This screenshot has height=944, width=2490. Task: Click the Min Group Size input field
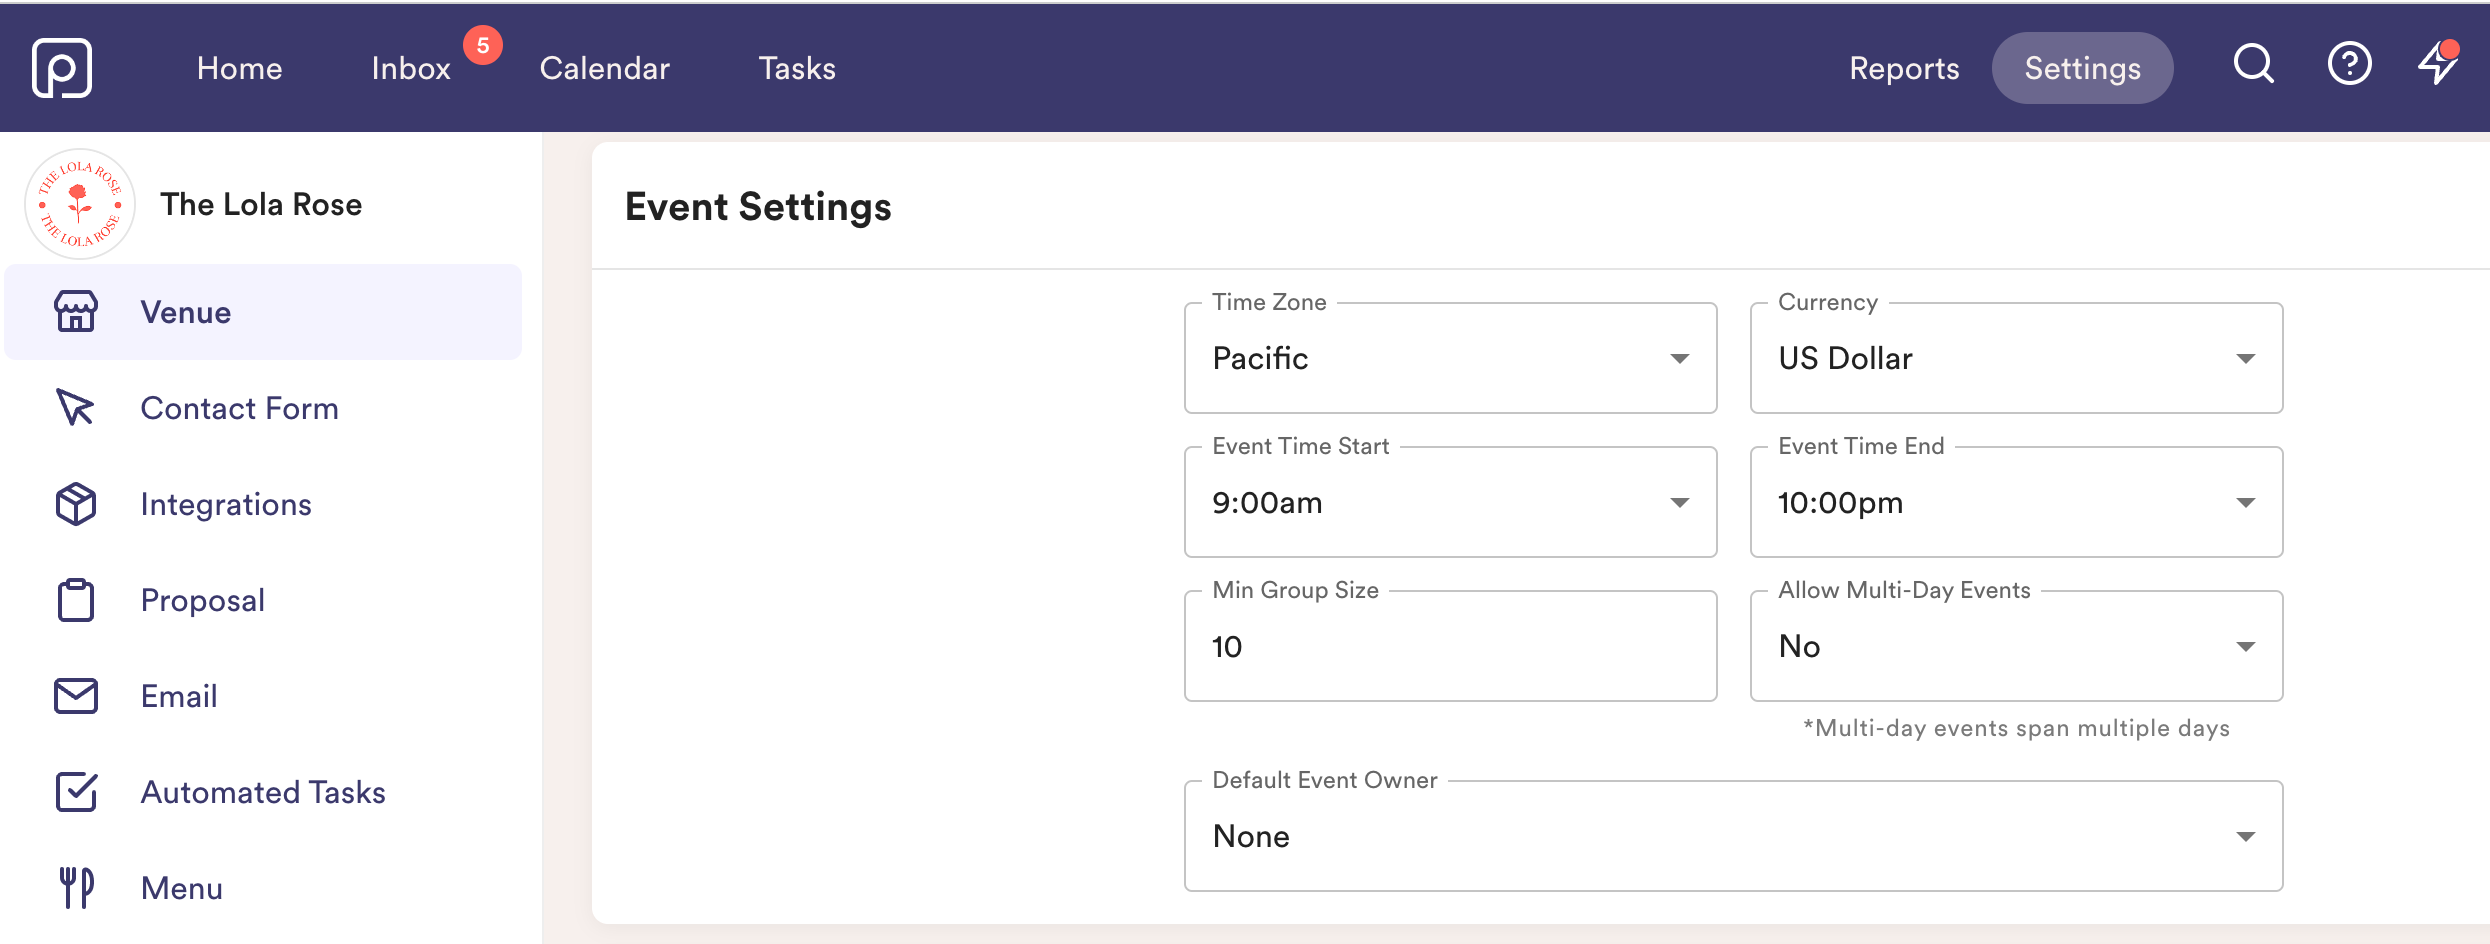(1450, 647)
